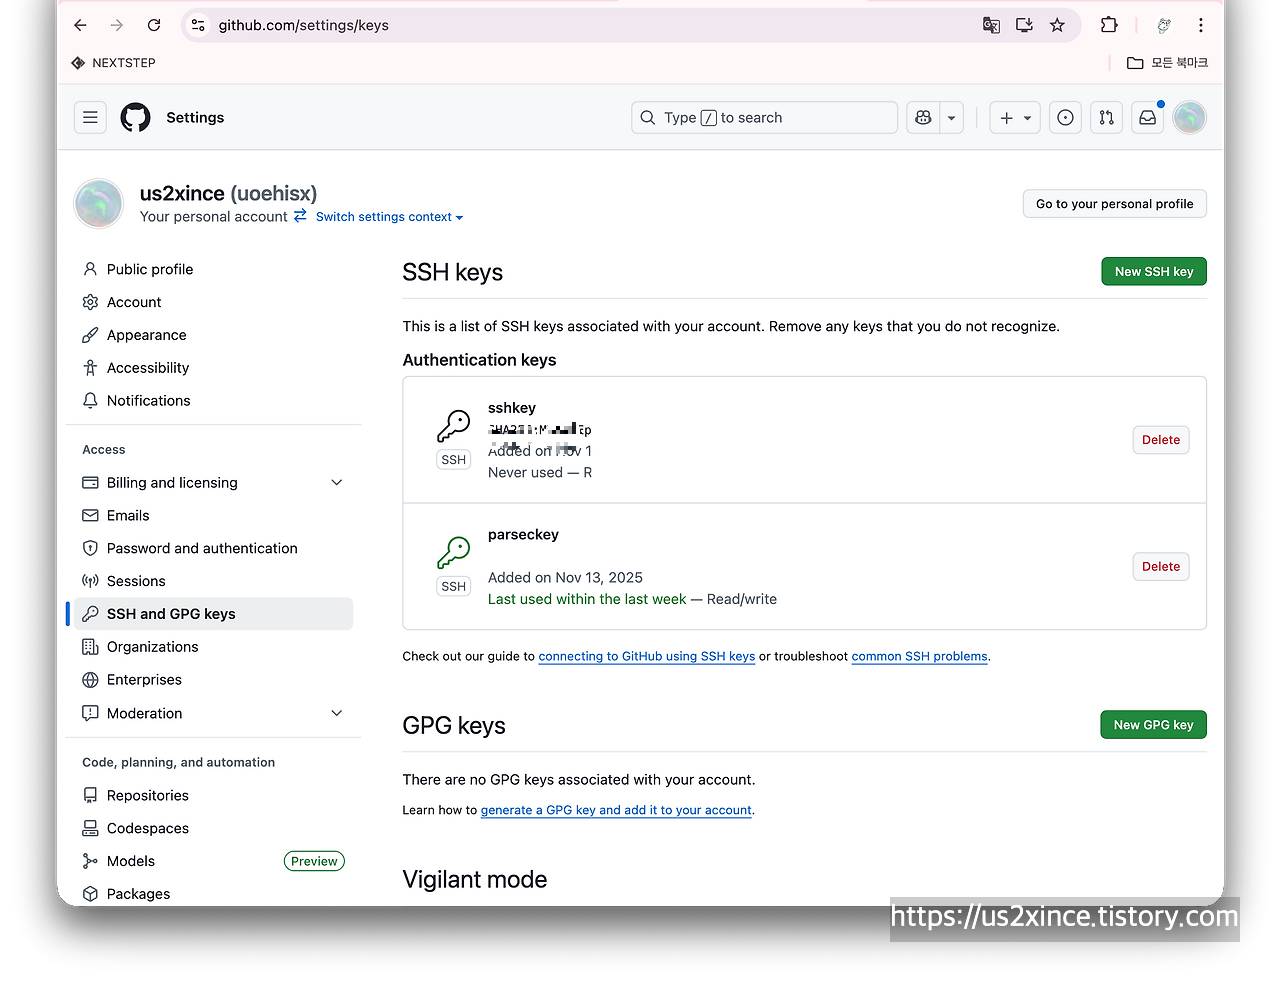Click the New SSH key button

tap(1154, 272)
